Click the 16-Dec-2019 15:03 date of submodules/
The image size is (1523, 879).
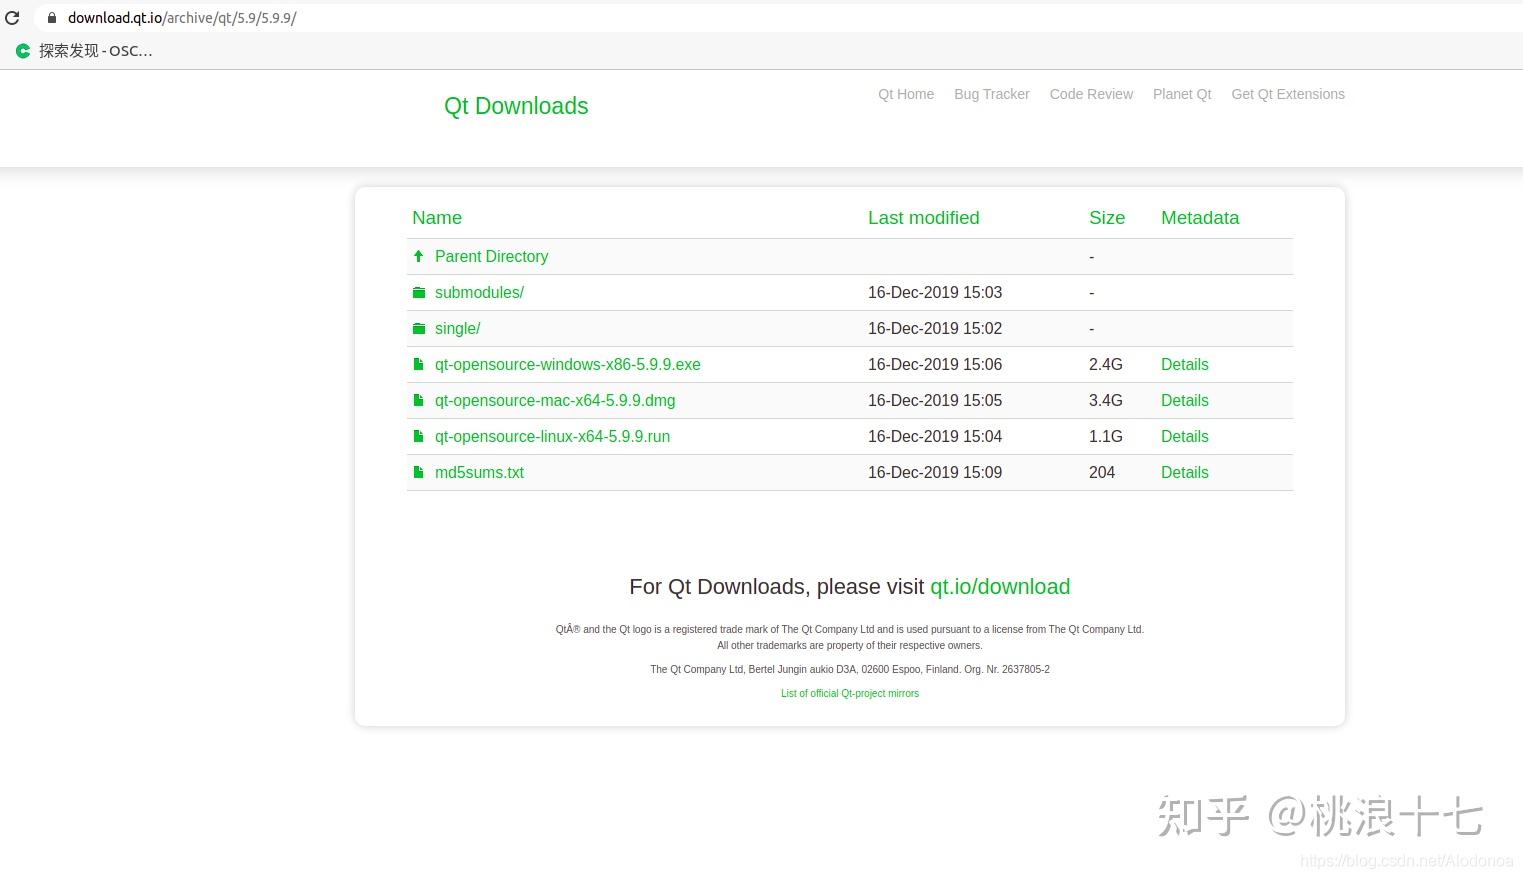935,292
